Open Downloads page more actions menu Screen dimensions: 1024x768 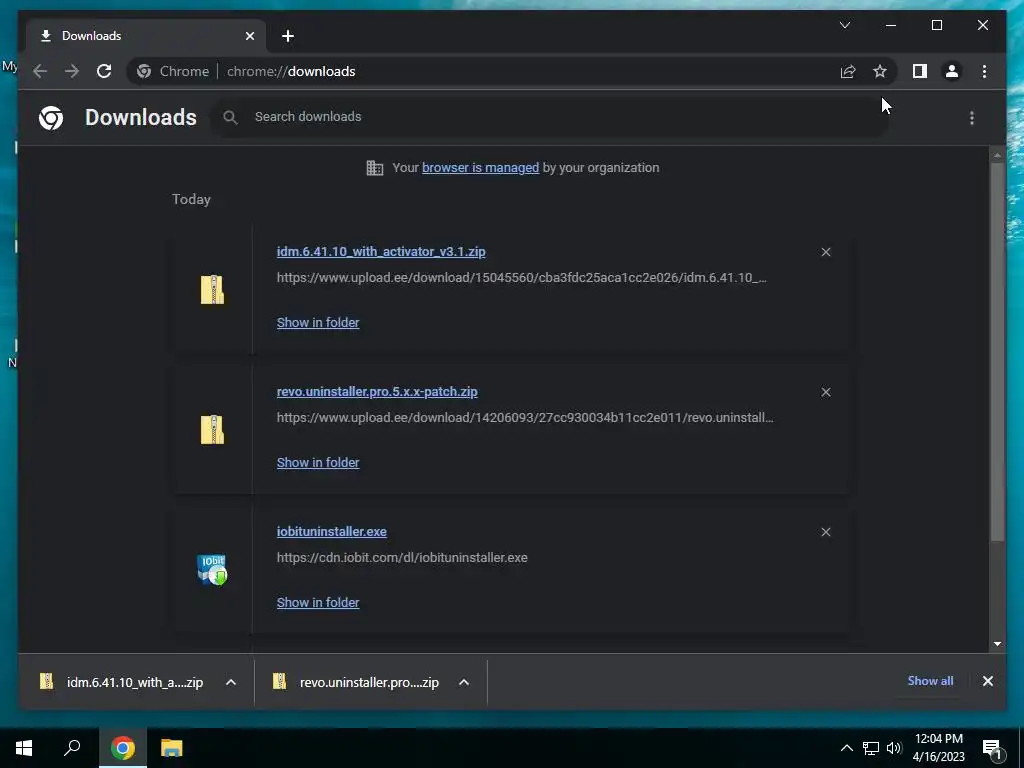[x=972, y=118]
